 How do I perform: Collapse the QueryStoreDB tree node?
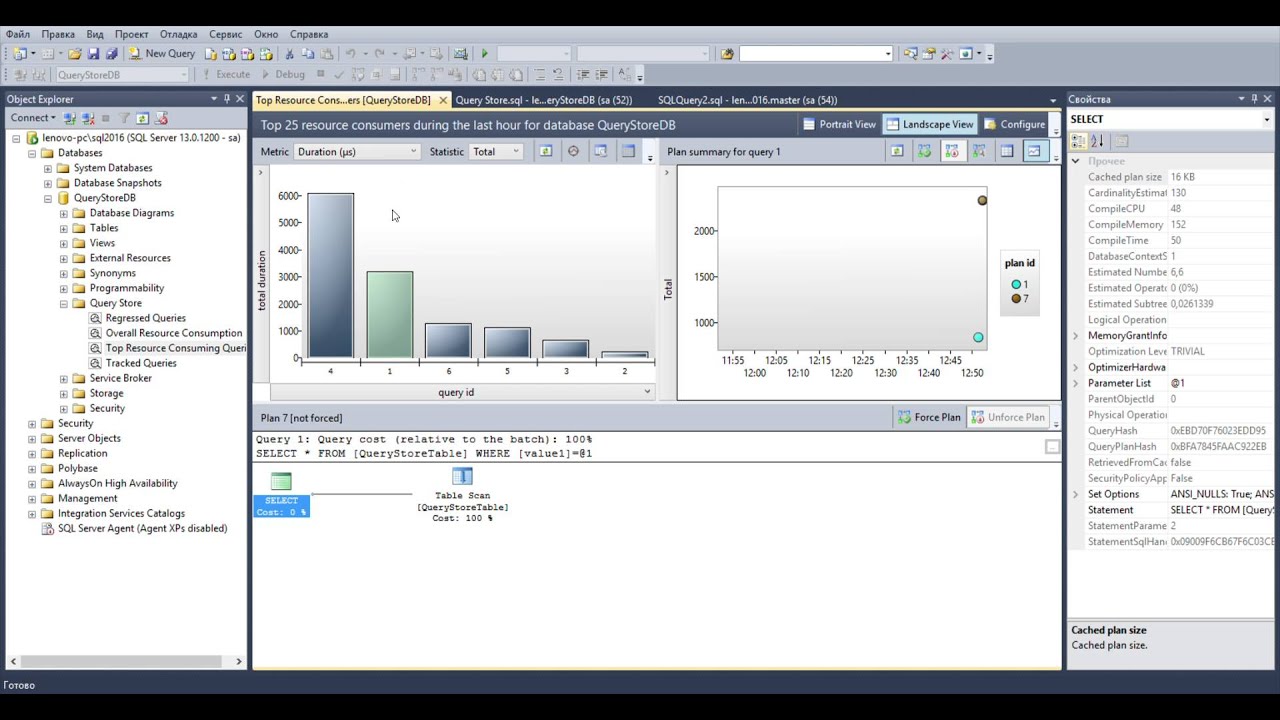tap(48, 198)
